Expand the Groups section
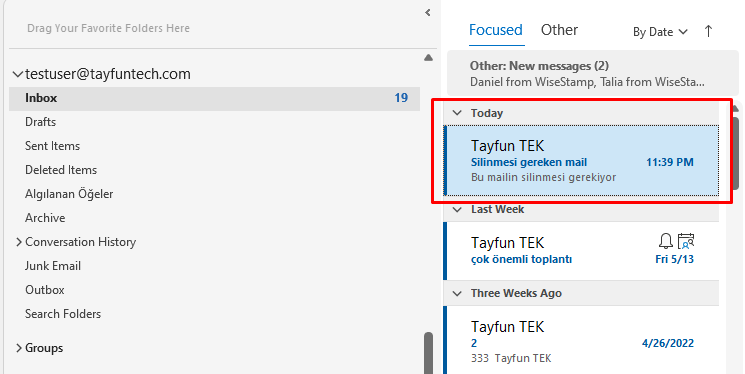 19,348
